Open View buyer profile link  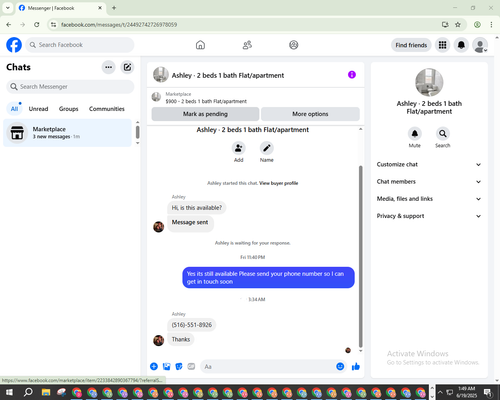coord(279,183)
